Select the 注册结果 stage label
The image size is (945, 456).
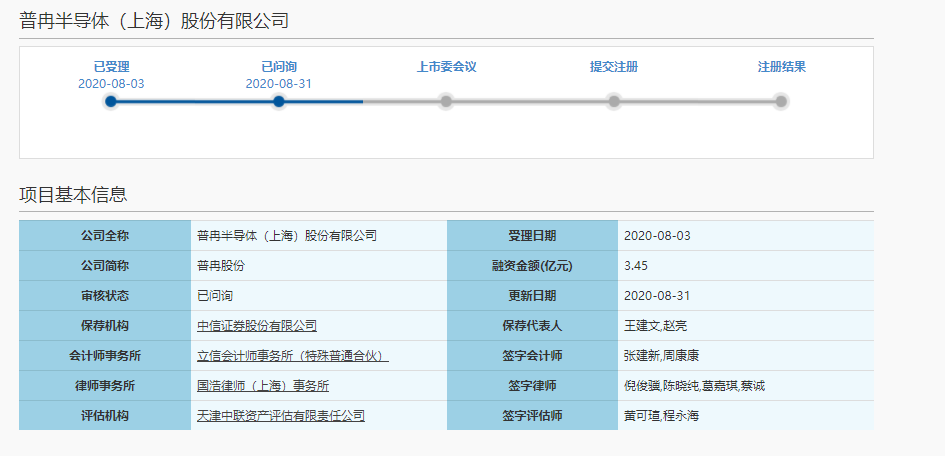tap(781, 67)
